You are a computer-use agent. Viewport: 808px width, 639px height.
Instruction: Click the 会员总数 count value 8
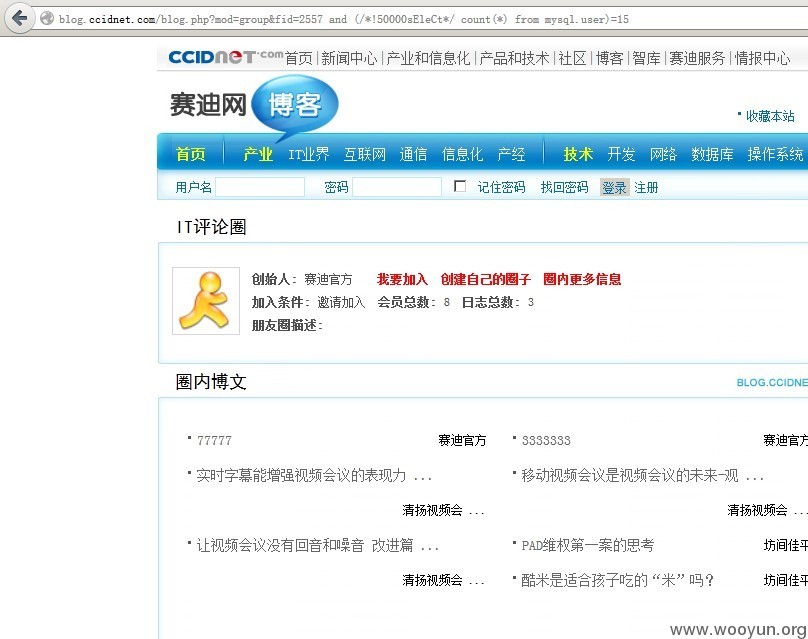tap(447, 302)
